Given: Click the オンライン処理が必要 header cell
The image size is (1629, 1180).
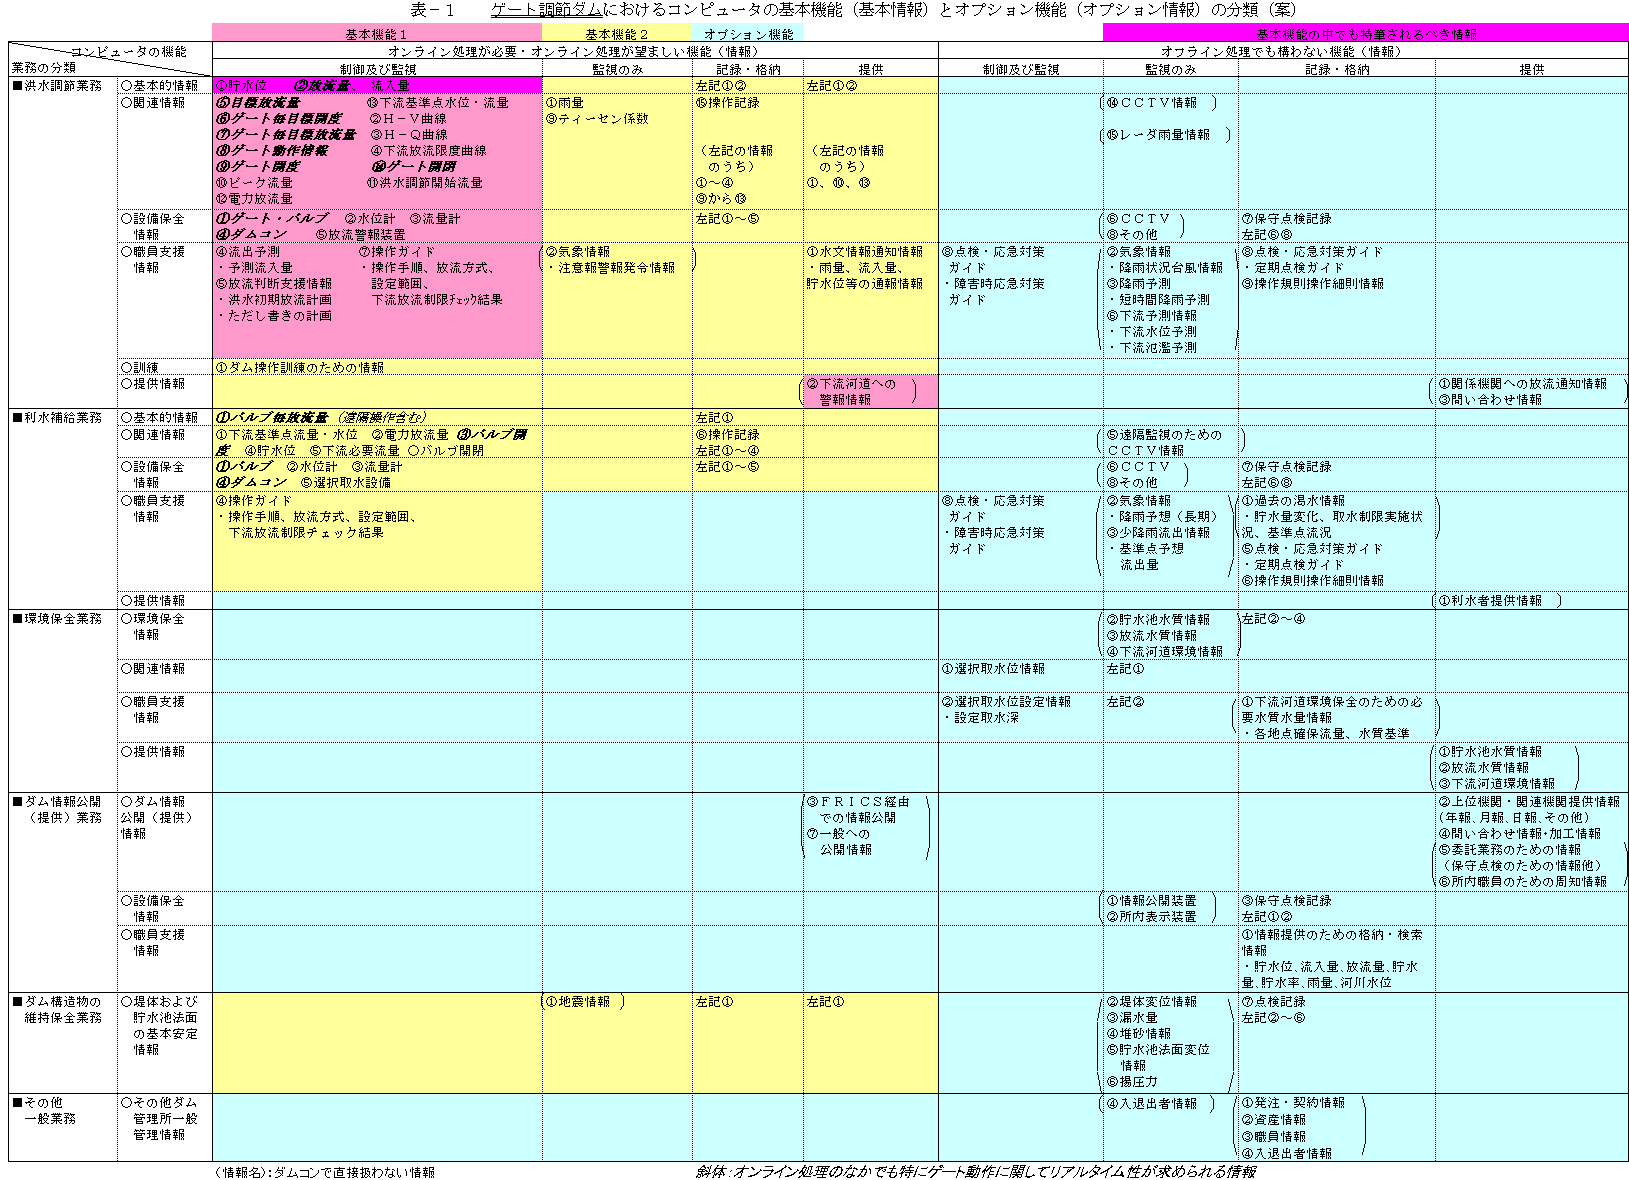Looking at the screenshot, I should [x=574, y=51].
